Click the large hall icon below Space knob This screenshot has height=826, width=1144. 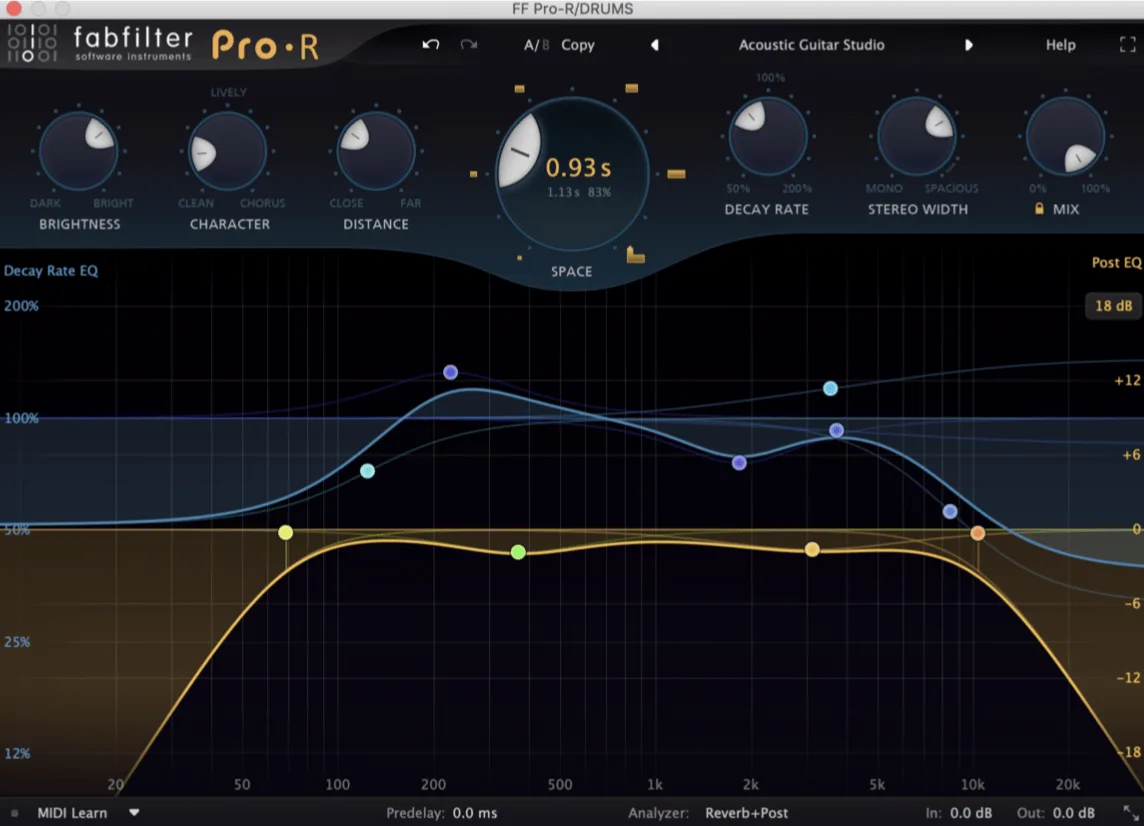coord(635,255)
